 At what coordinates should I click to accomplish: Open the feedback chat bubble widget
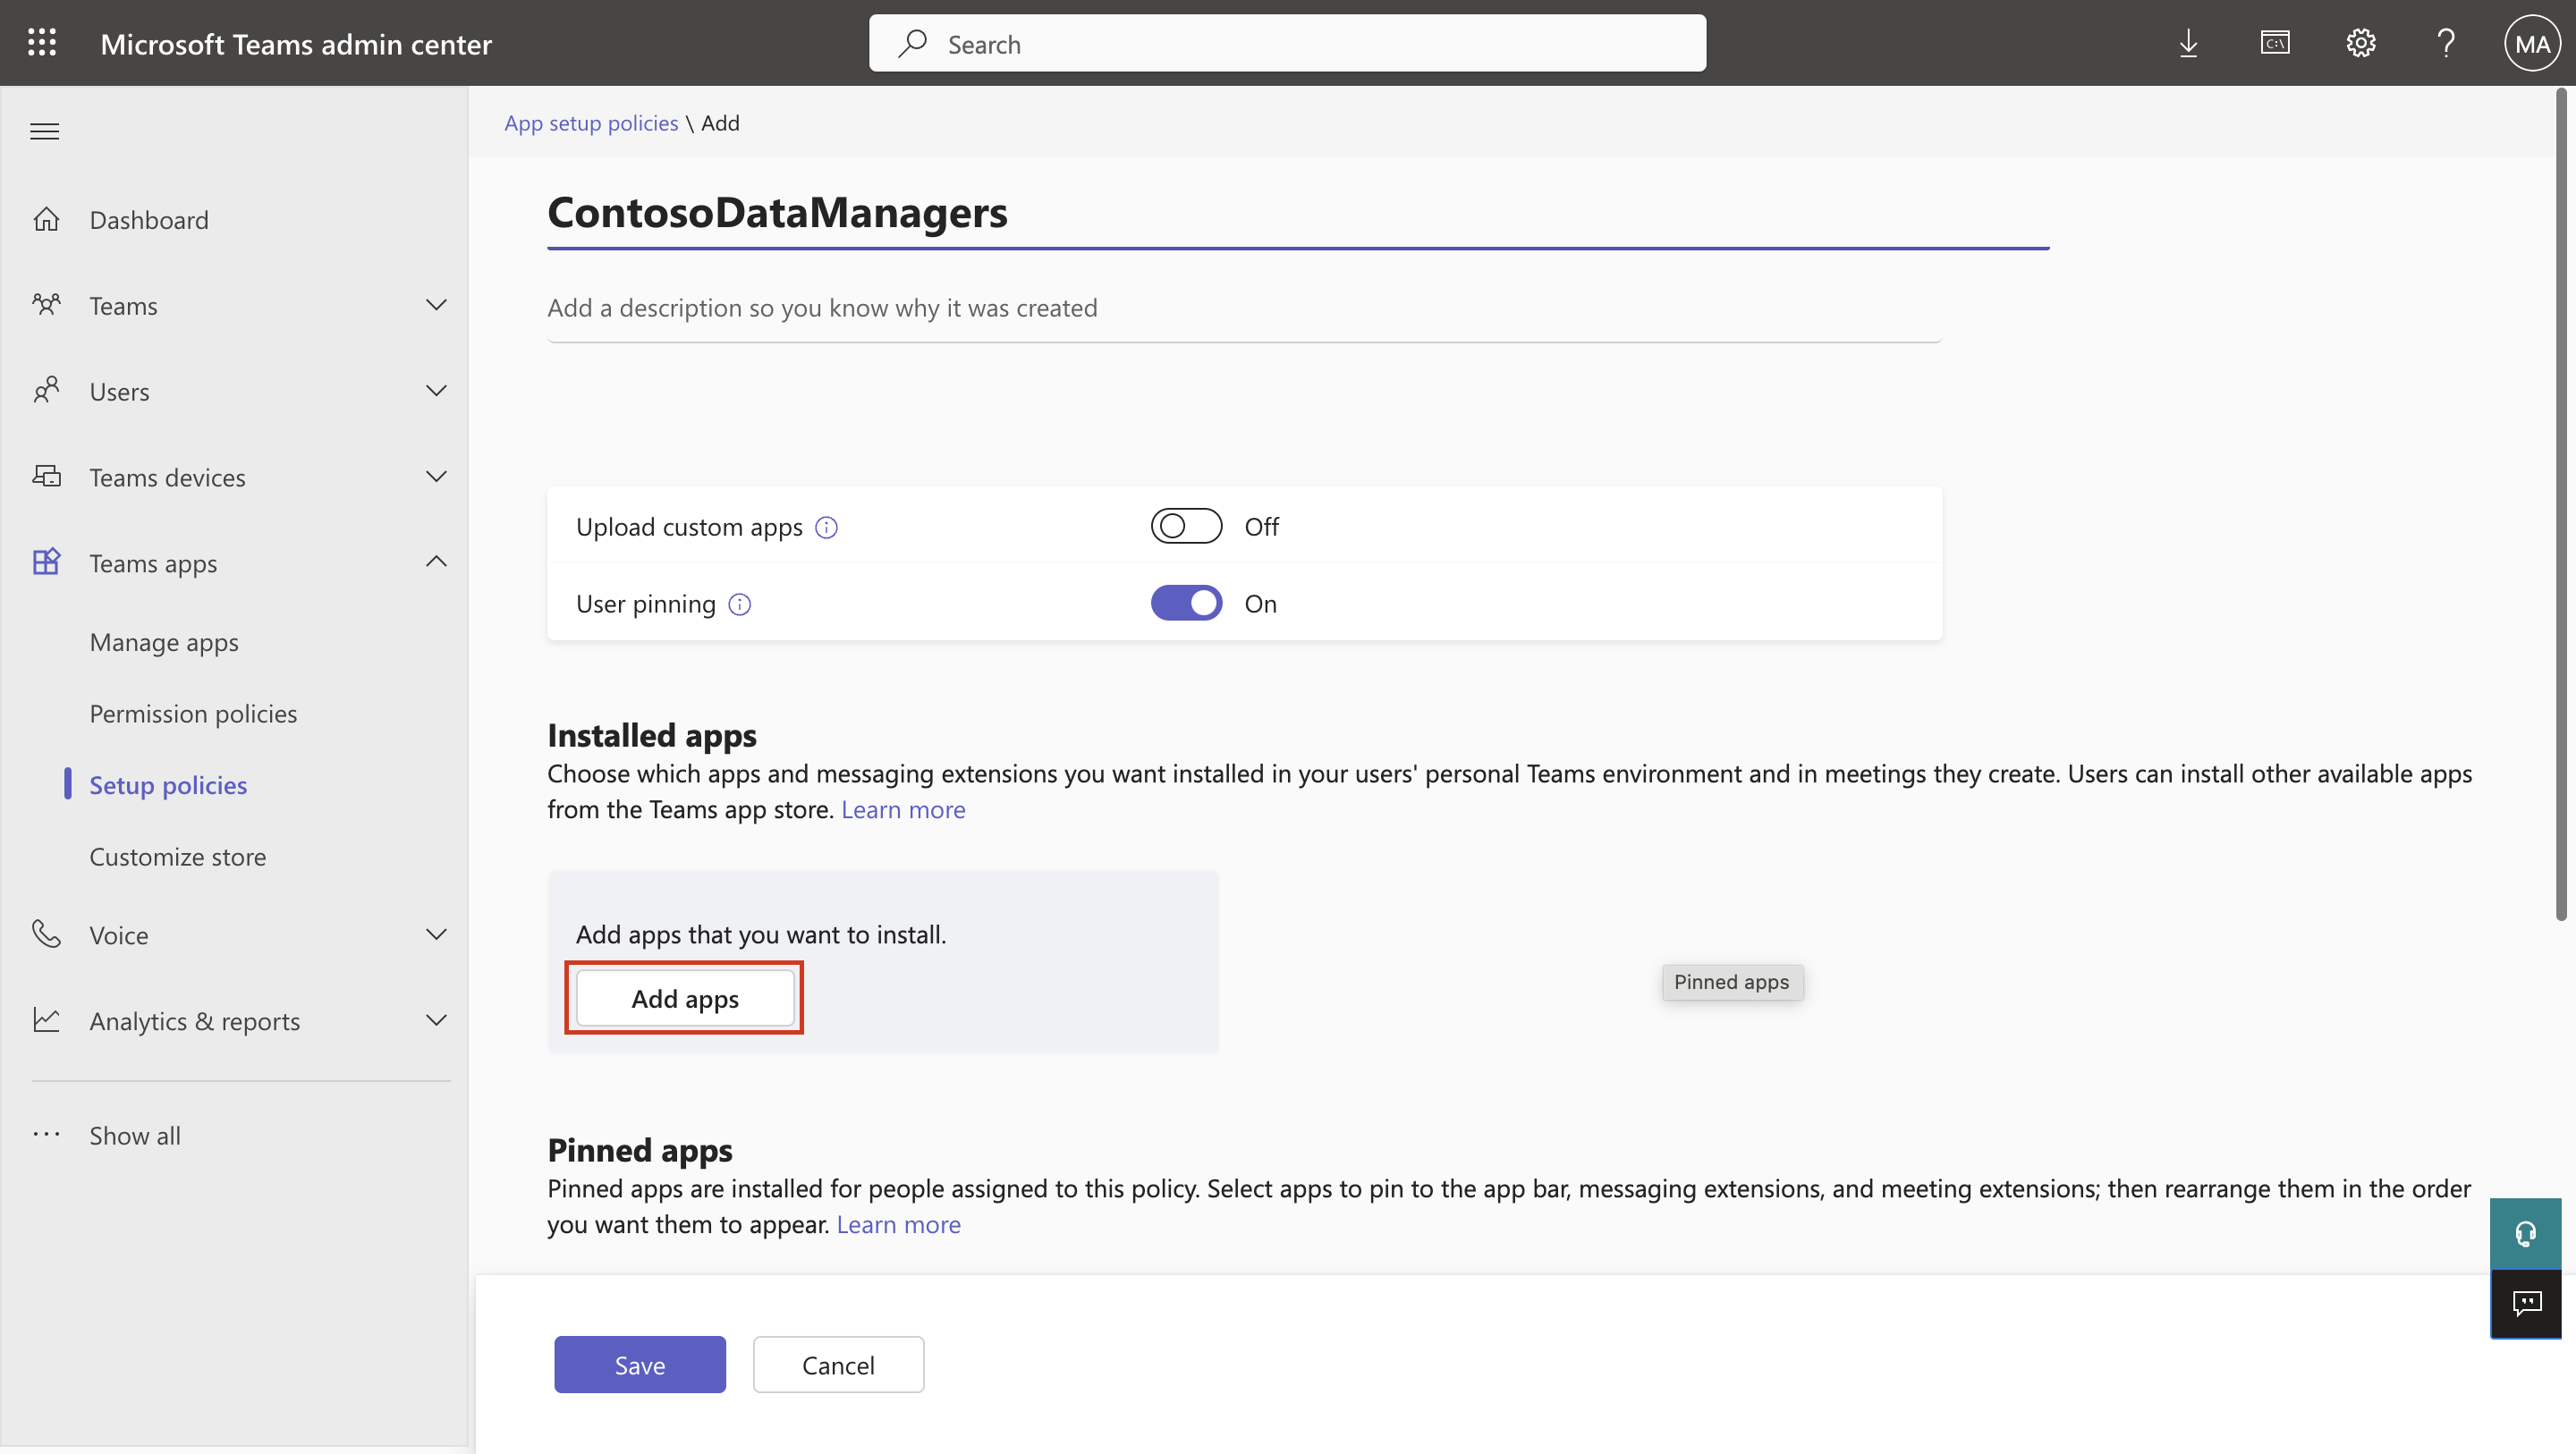coord(2526,1304)
